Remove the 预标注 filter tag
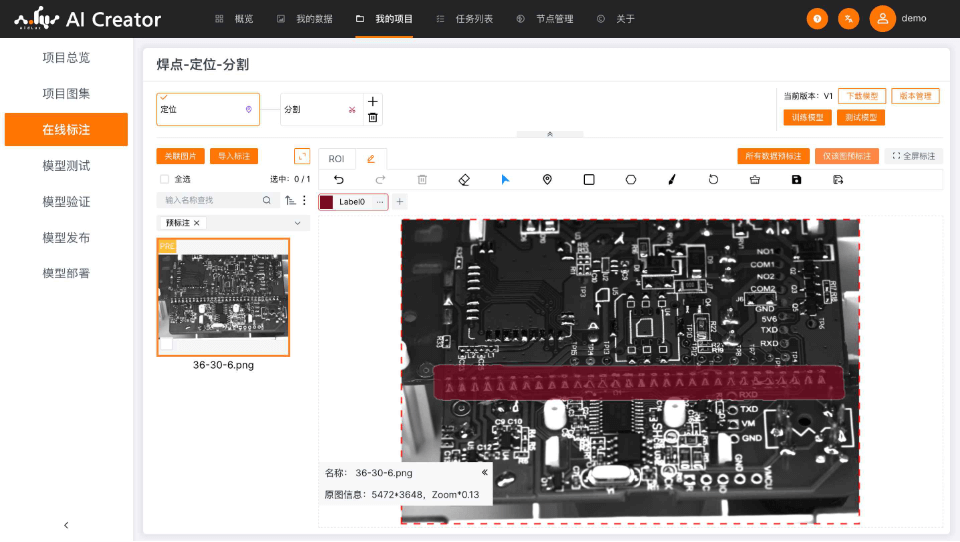This screenshot has width=960, height=542. tap(197, 223)
